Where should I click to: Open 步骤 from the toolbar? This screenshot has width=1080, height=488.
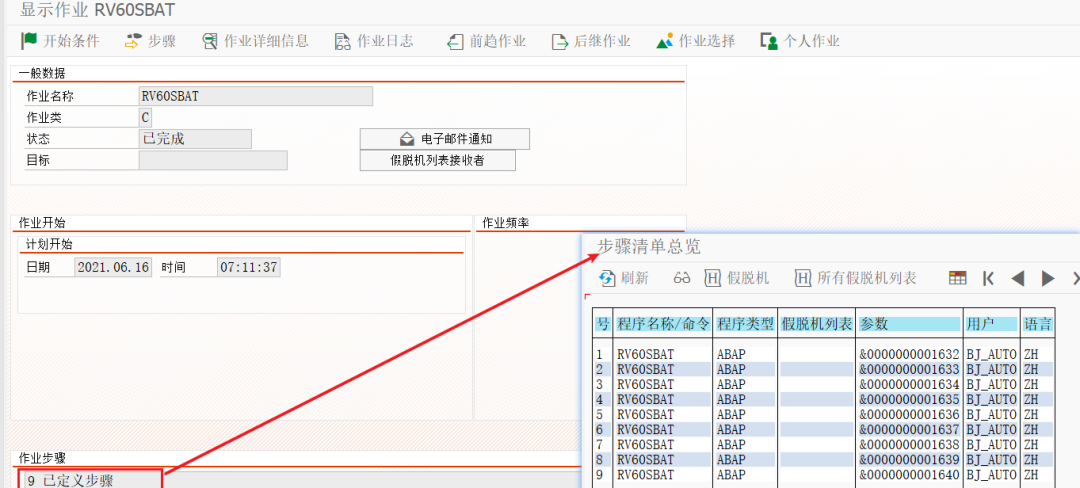pos(150,41)
